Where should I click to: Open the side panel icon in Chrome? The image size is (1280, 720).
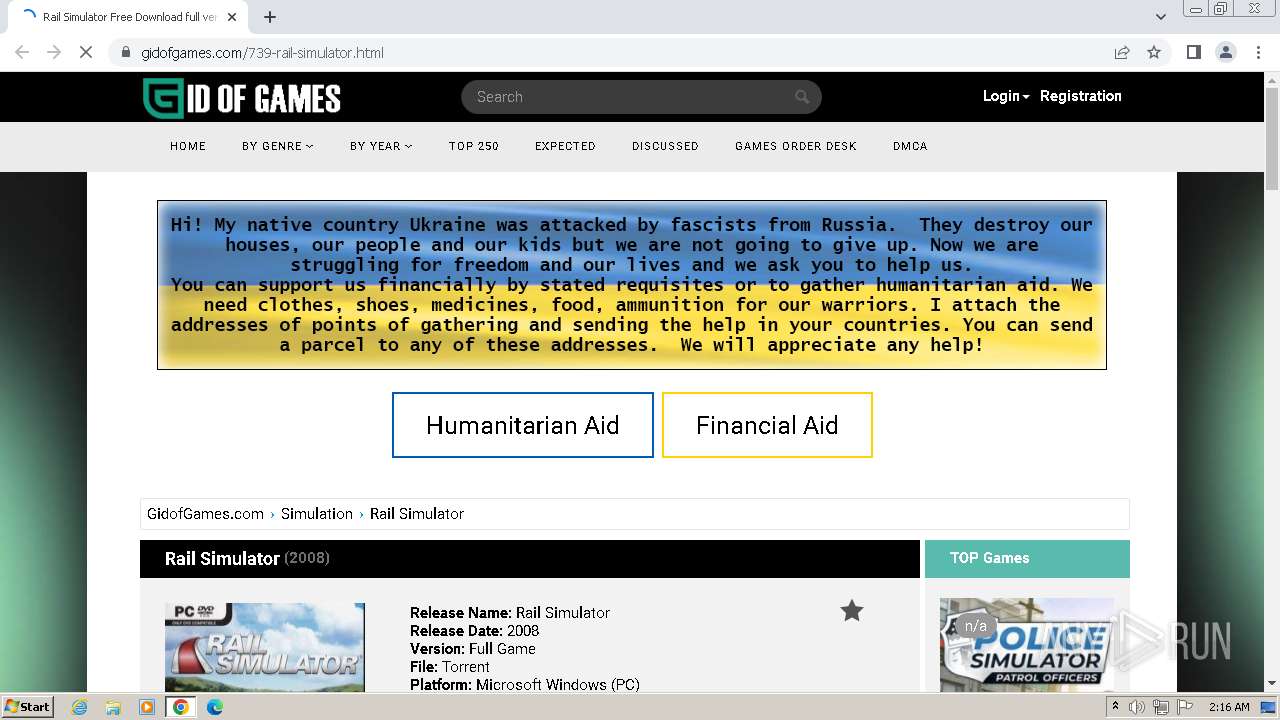pos(1193,53)
